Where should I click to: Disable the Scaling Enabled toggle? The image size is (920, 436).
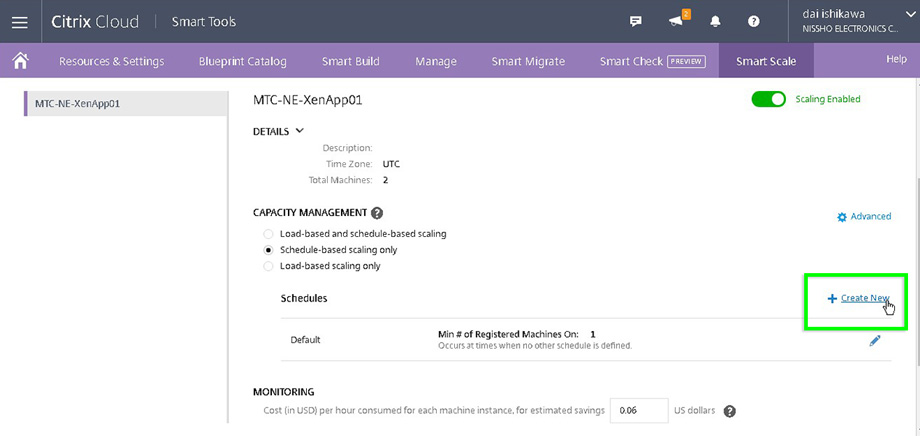(768, 100)
